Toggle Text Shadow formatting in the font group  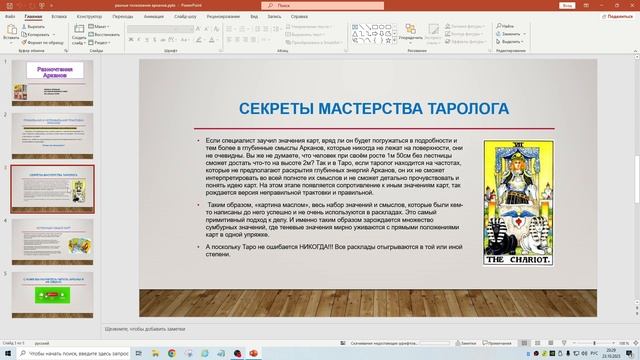155,40
